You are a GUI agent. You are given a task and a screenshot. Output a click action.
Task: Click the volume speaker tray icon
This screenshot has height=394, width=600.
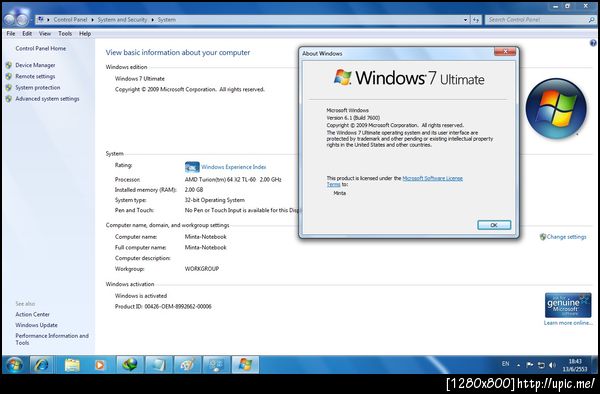(552, 365)
